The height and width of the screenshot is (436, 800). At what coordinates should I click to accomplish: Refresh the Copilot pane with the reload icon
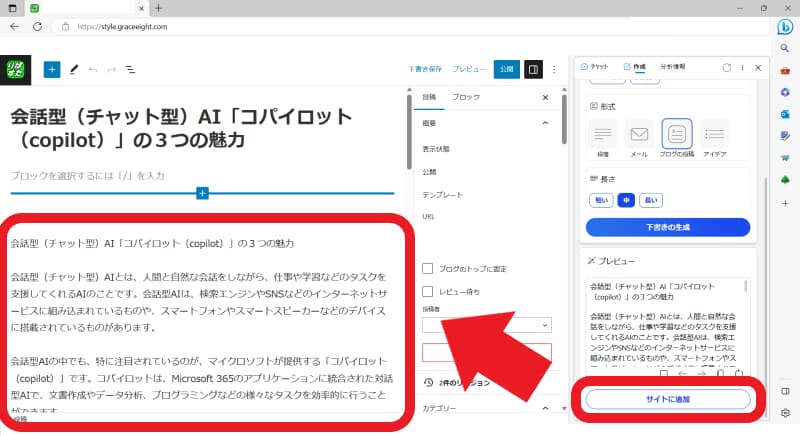coord(727,67)
